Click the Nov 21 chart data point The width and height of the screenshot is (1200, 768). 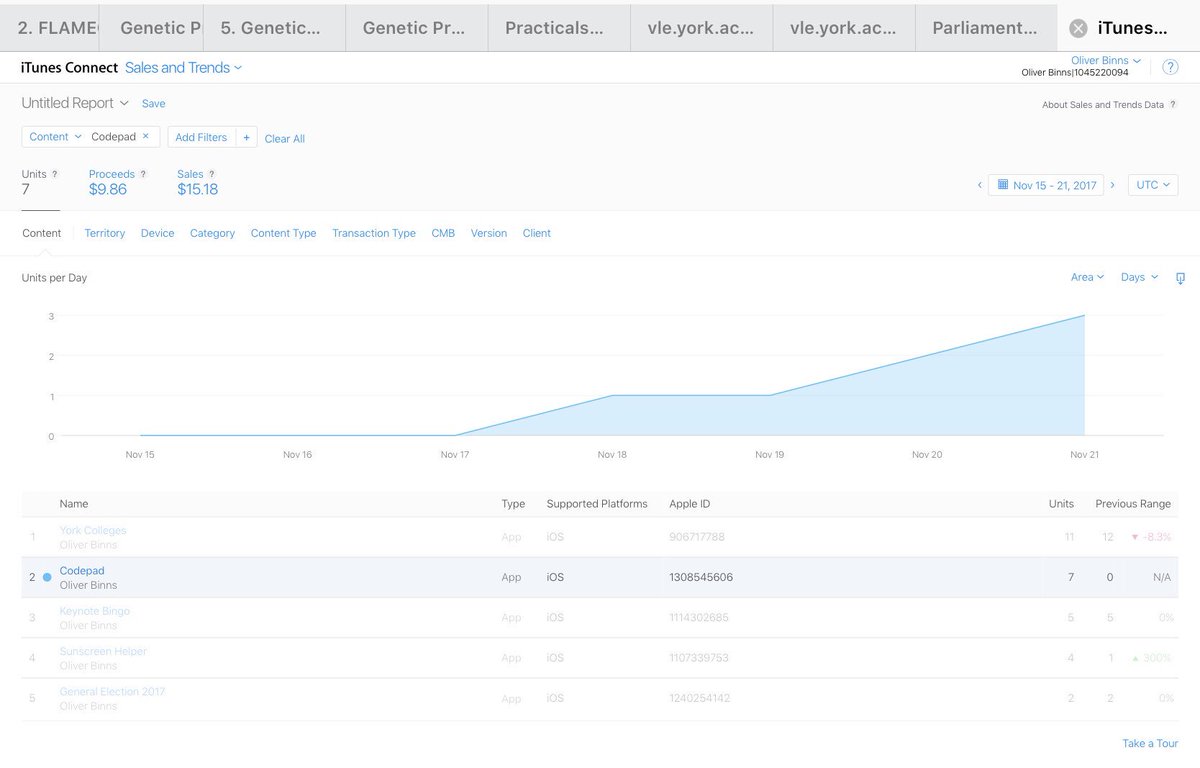click(1085, 316)
